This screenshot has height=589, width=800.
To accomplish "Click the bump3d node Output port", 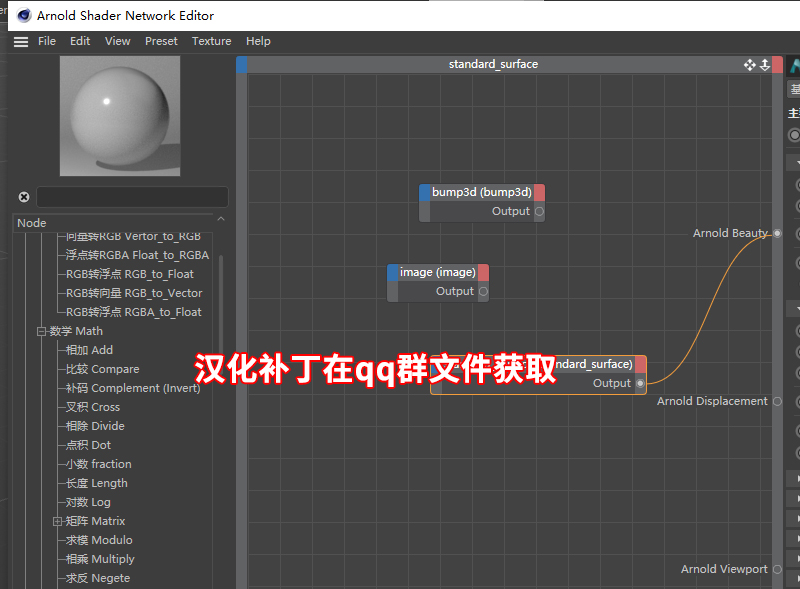I will click(540, 211).
